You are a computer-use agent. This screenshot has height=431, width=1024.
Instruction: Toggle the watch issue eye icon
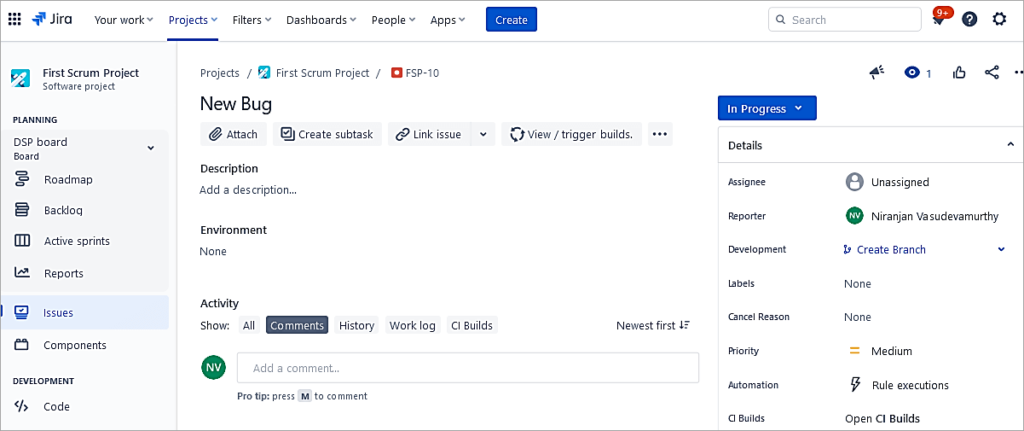911,73
